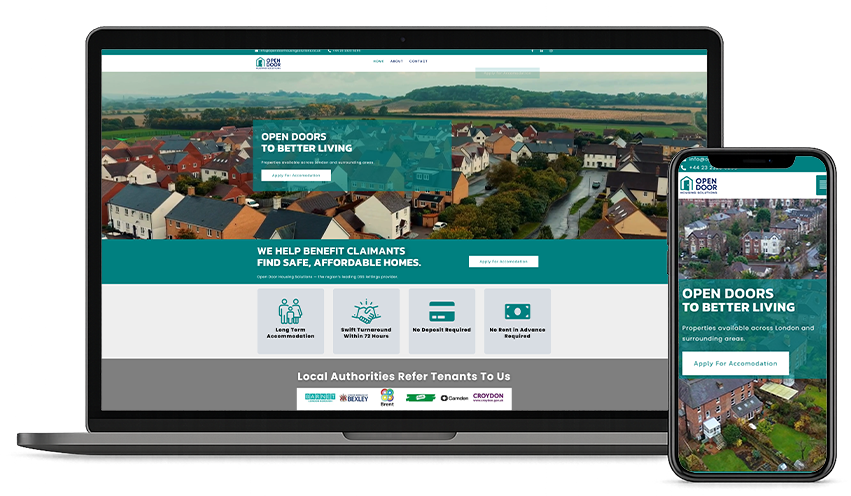Click the Croydon council logo
This screenshot has width=851, height=496.
click(x=488, y=397)
